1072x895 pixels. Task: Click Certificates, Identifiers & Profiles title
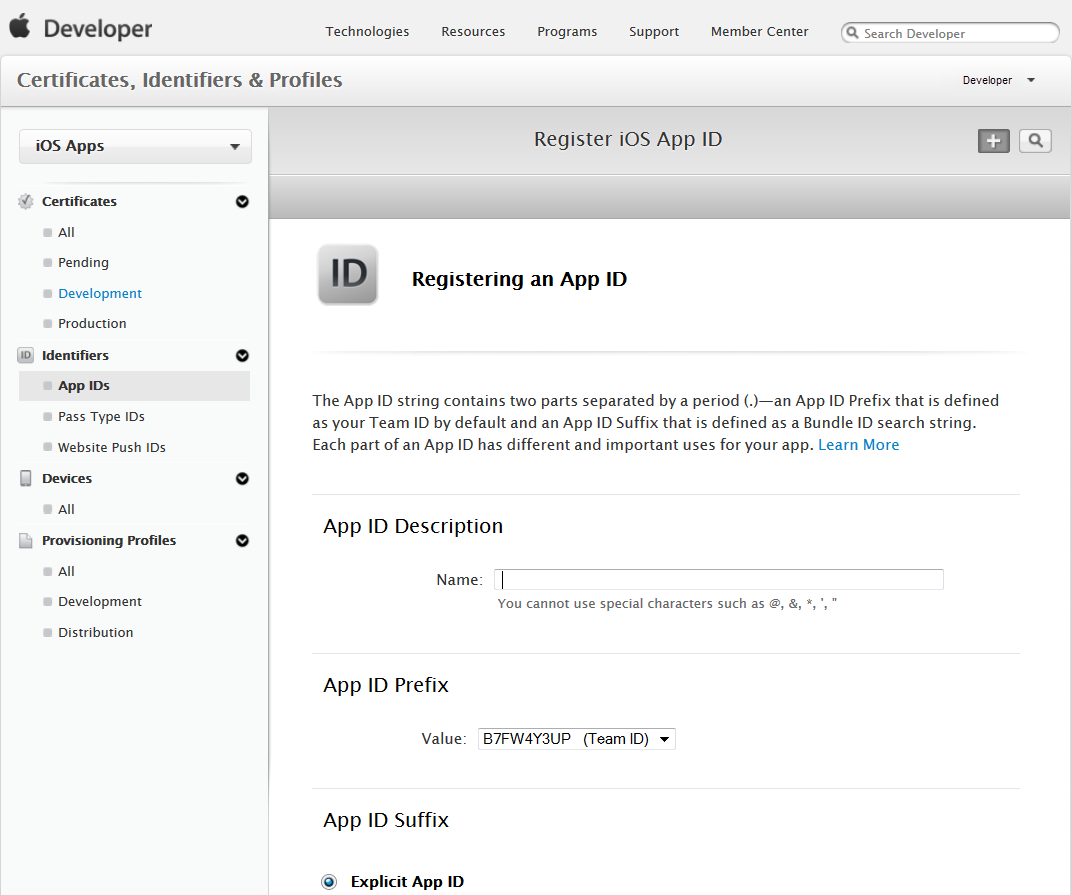180,80
